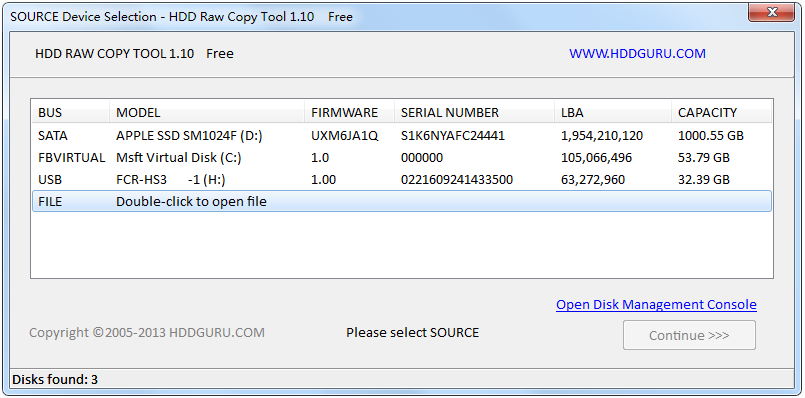The image size is (805, 398).
Task: Click the LBA column header
Action: tap(613, 112)
